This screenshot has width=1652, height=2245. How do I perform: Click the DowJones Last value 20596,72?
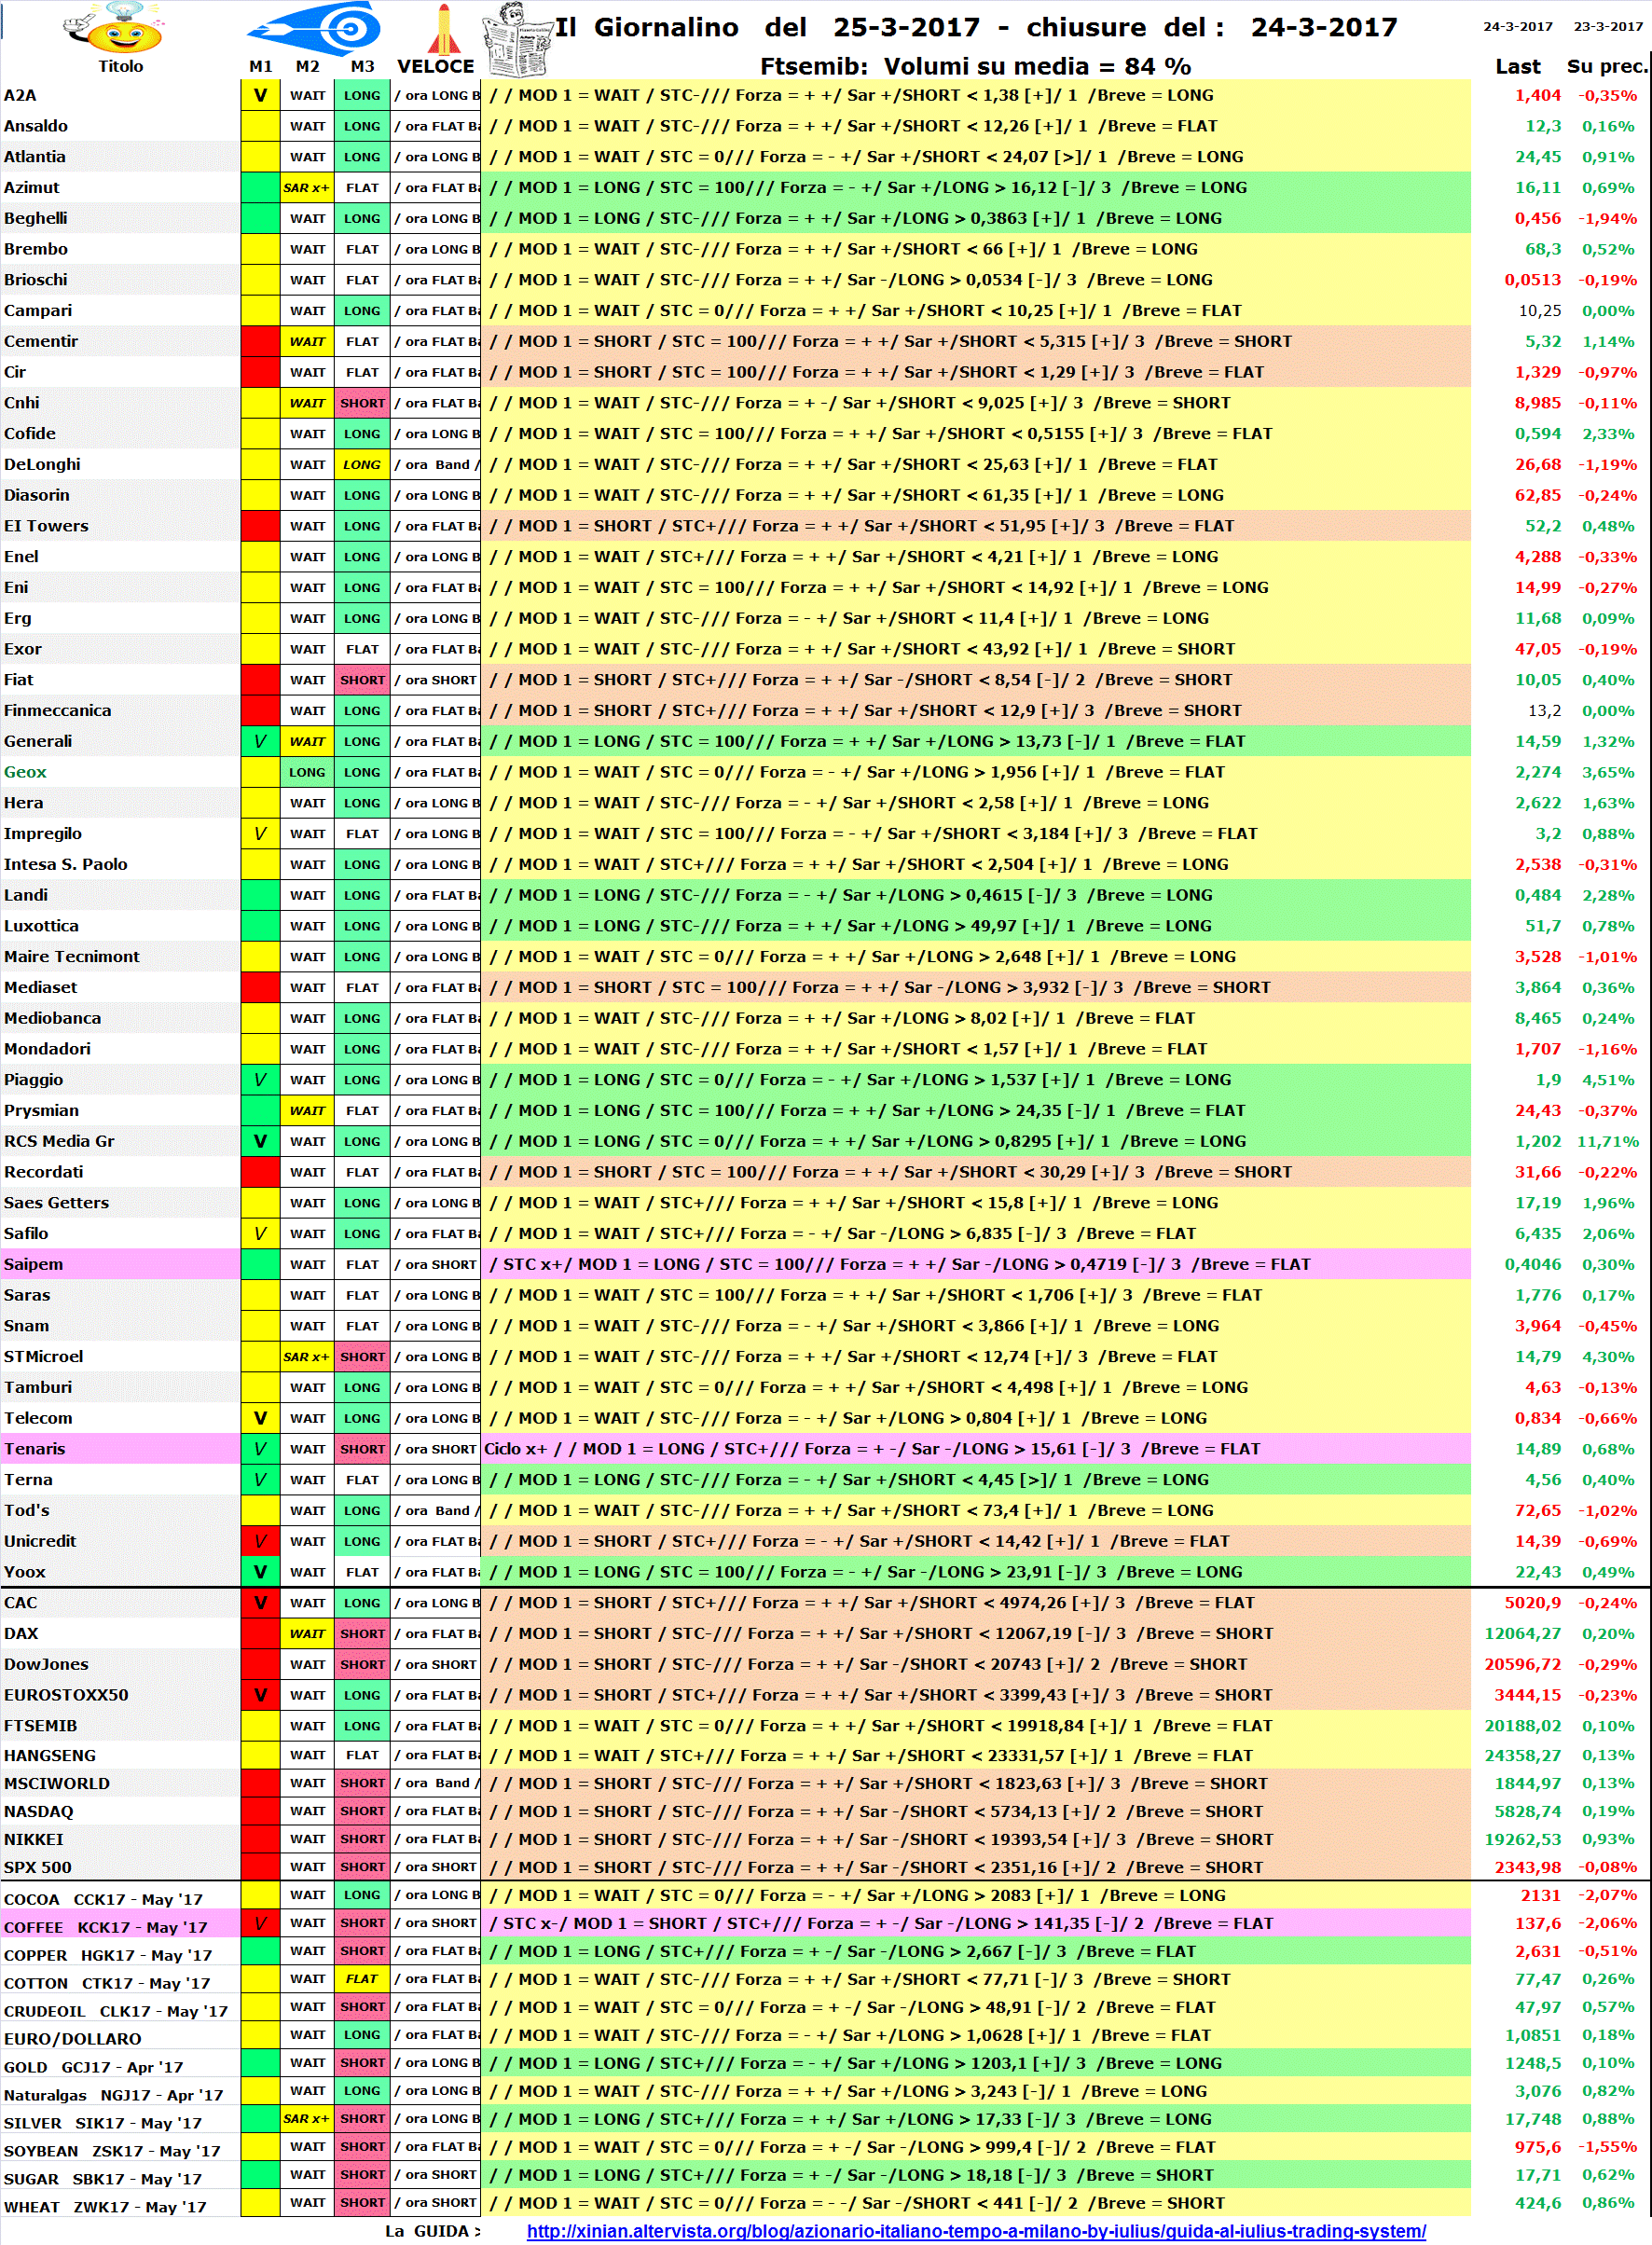point(1522,1664)
